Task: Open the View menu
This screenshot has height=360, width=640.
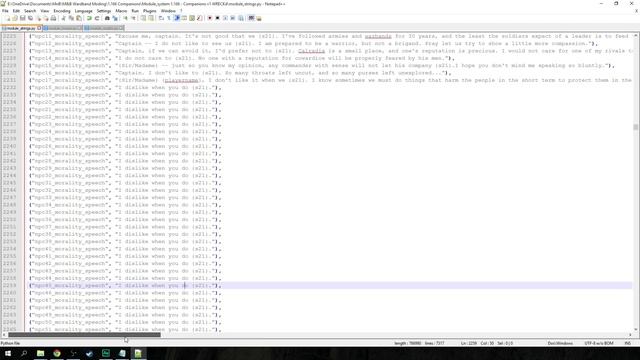Action: [45, 11]
